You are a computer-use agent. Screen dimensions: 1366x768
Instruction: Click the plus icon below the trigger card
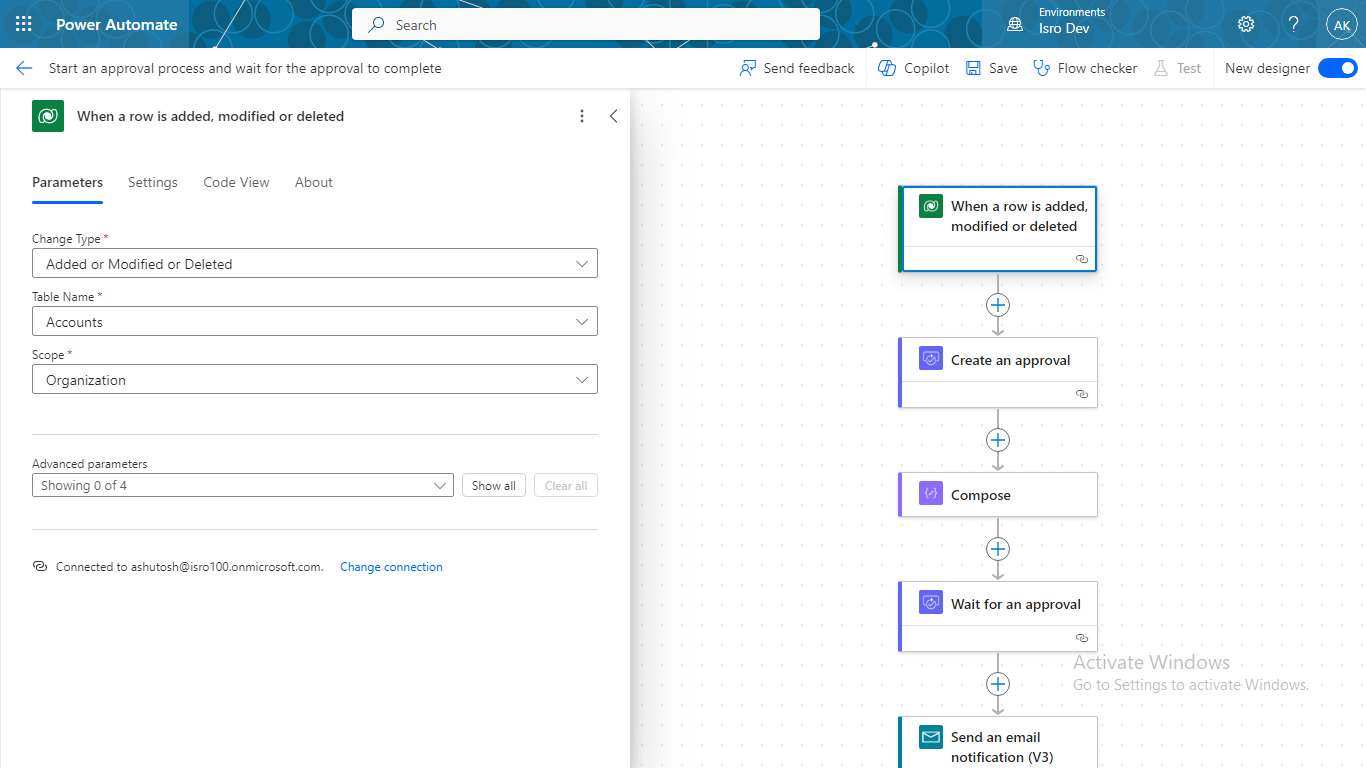point(997,305)
